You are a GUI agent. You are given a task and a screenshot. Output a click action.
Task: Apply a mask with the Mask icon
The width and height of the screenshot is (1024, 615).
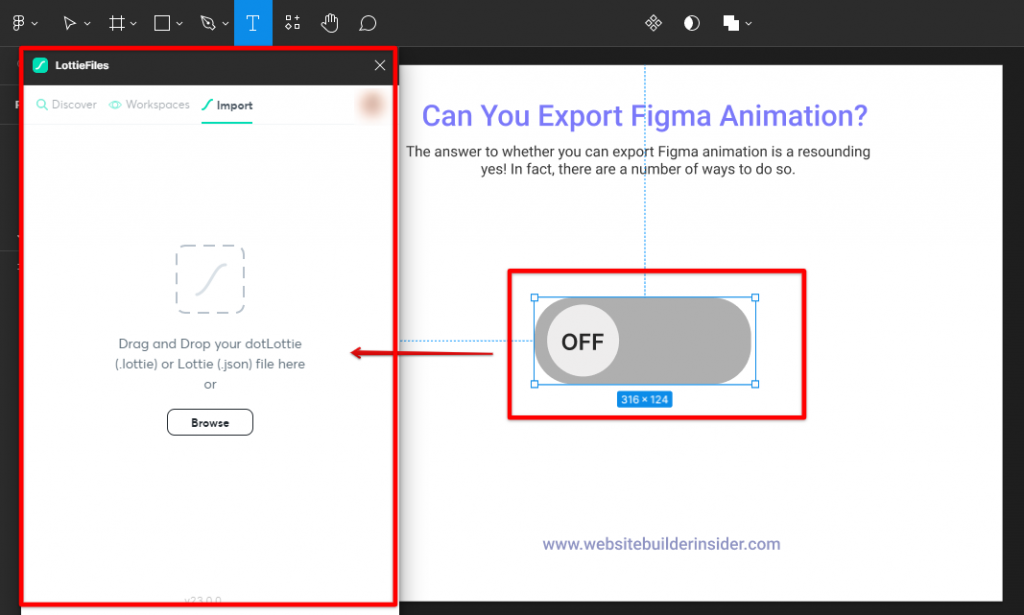[691, 23]
